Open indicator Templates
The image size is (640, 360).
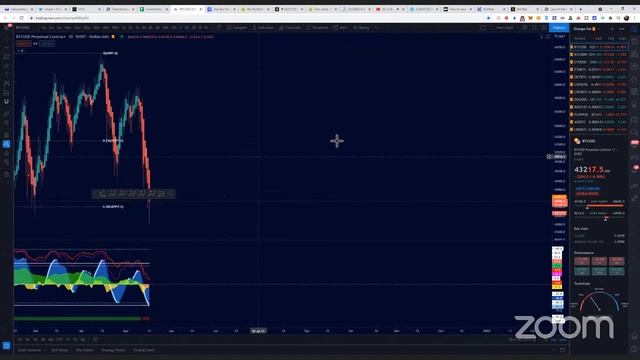coord(317,27)
